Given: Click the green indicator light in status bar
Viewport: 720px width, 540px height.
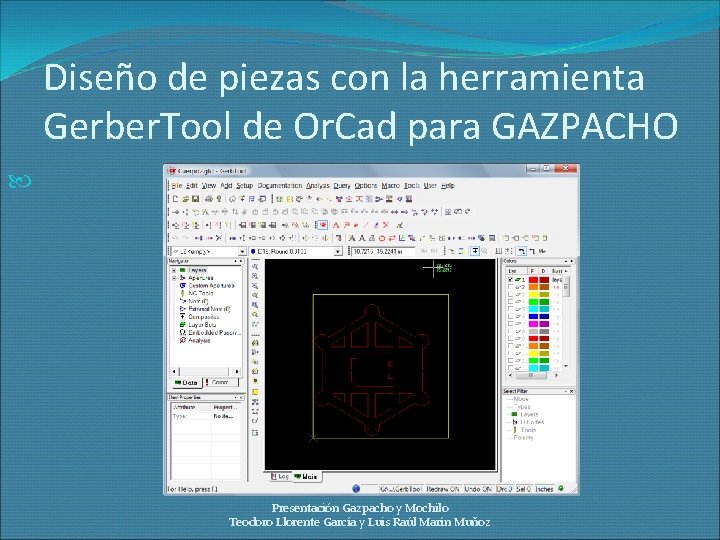Looking at the screenshot, I should [x=561, y=489].
